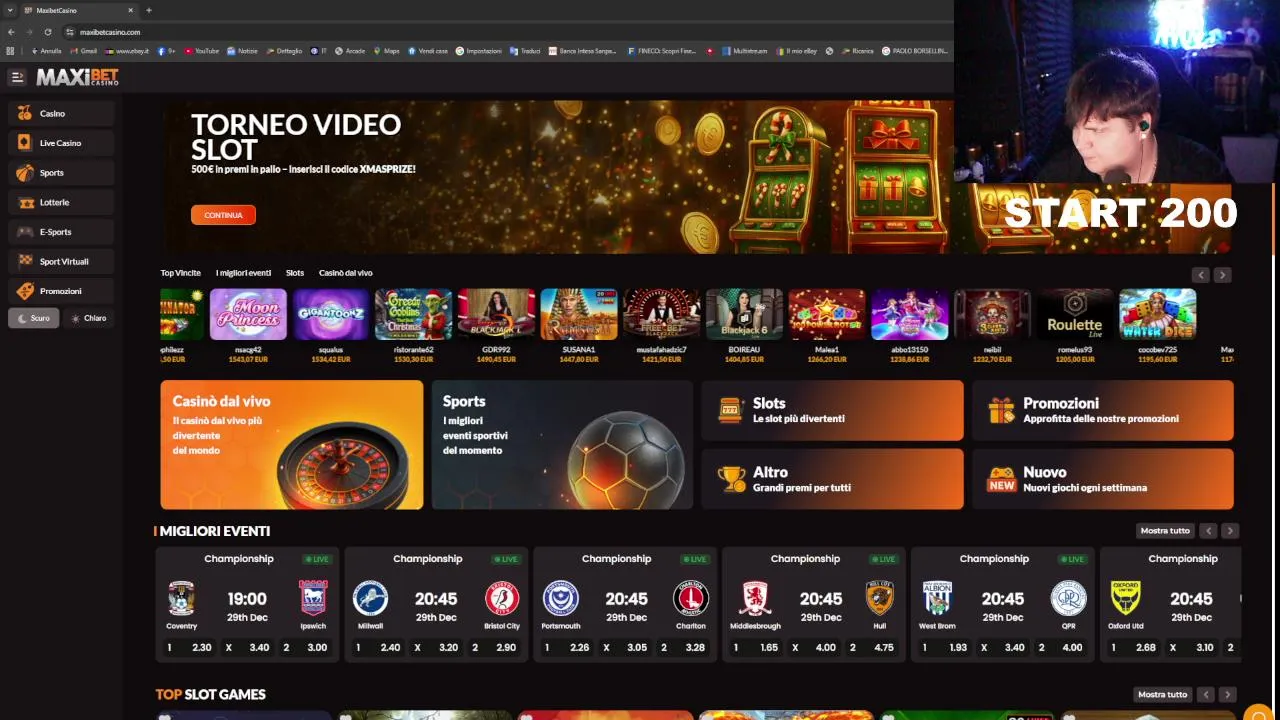Show previous top winners carousel arrow

pyautogui.click(x=1201, y=275)
